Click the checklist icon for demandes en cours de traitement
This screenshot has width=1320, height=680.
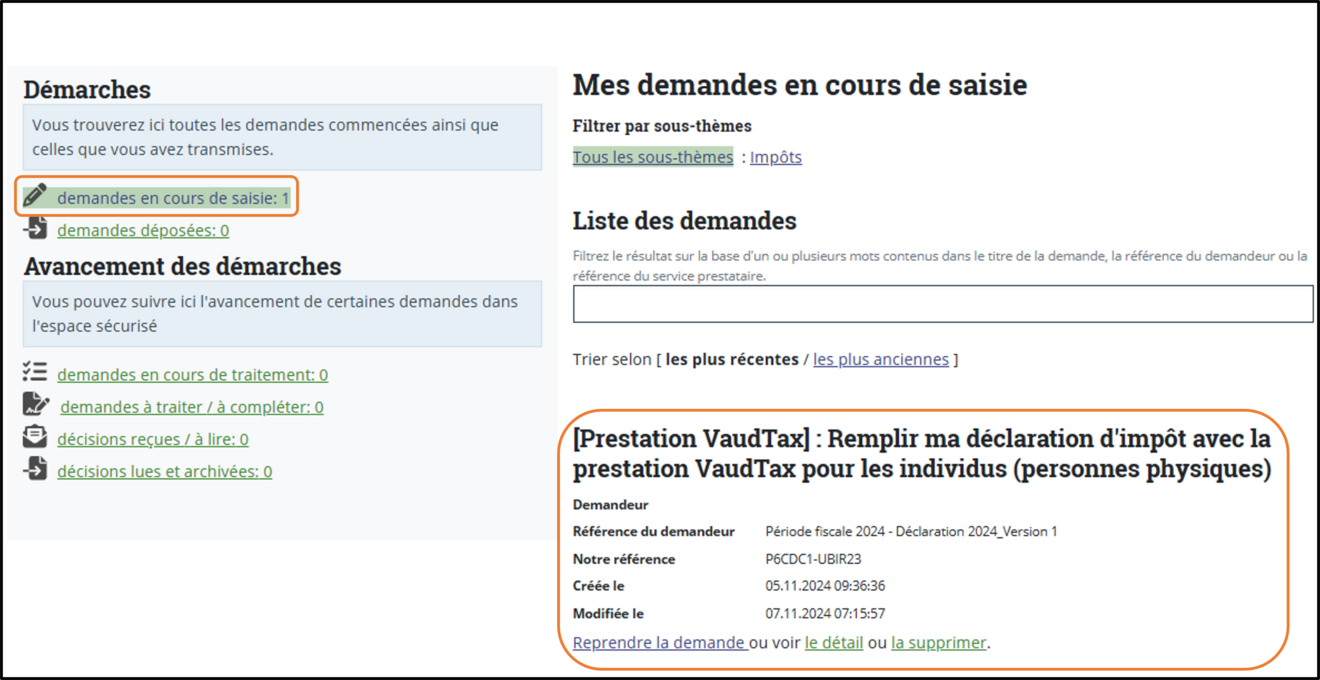tap(35, 373)
